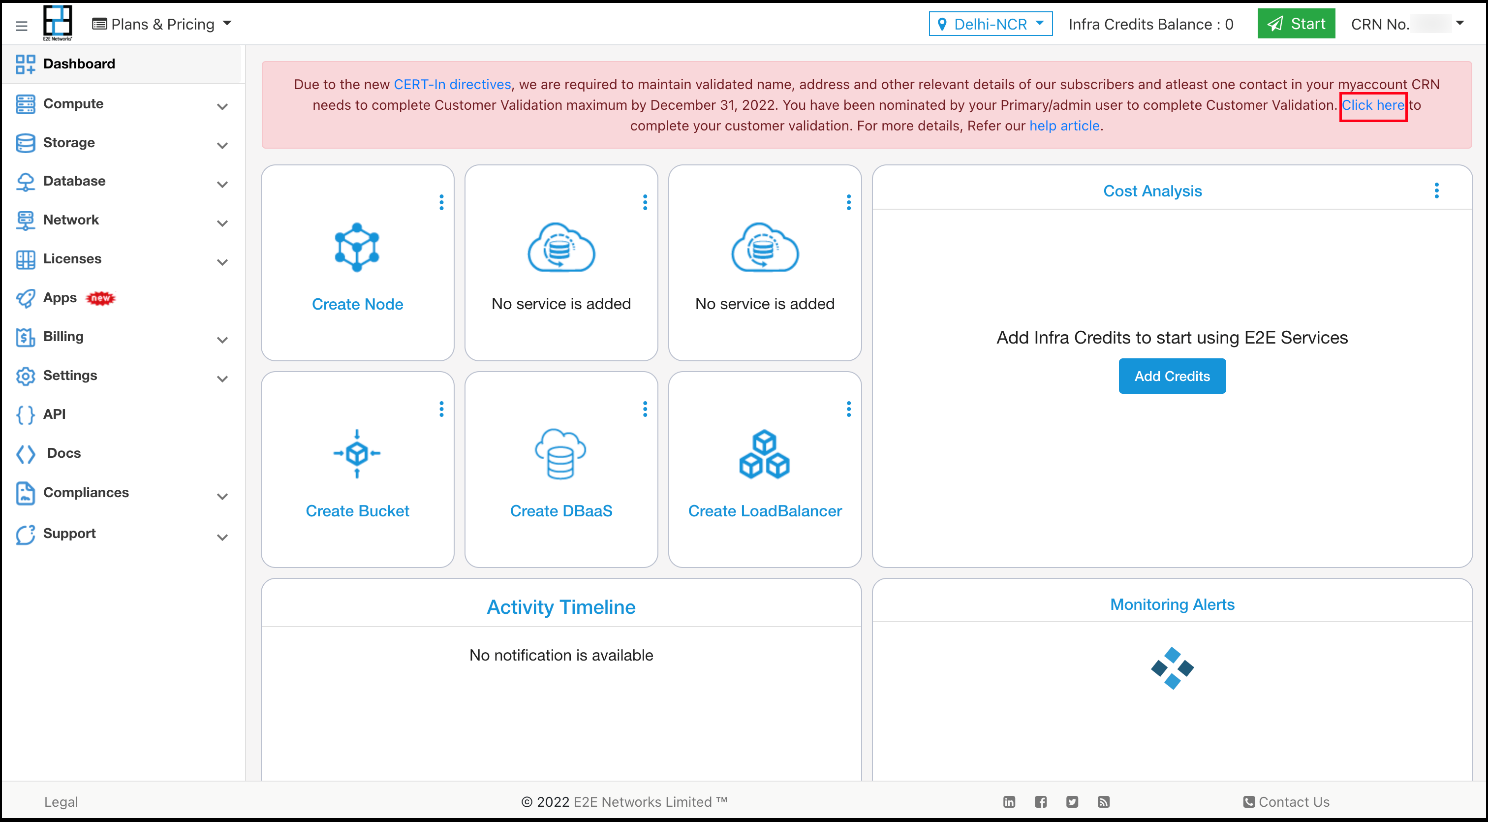This screenshot has width=1488, height=822.
Task: Click the Create Node cube icon
Action: click(x=357, y=247)
